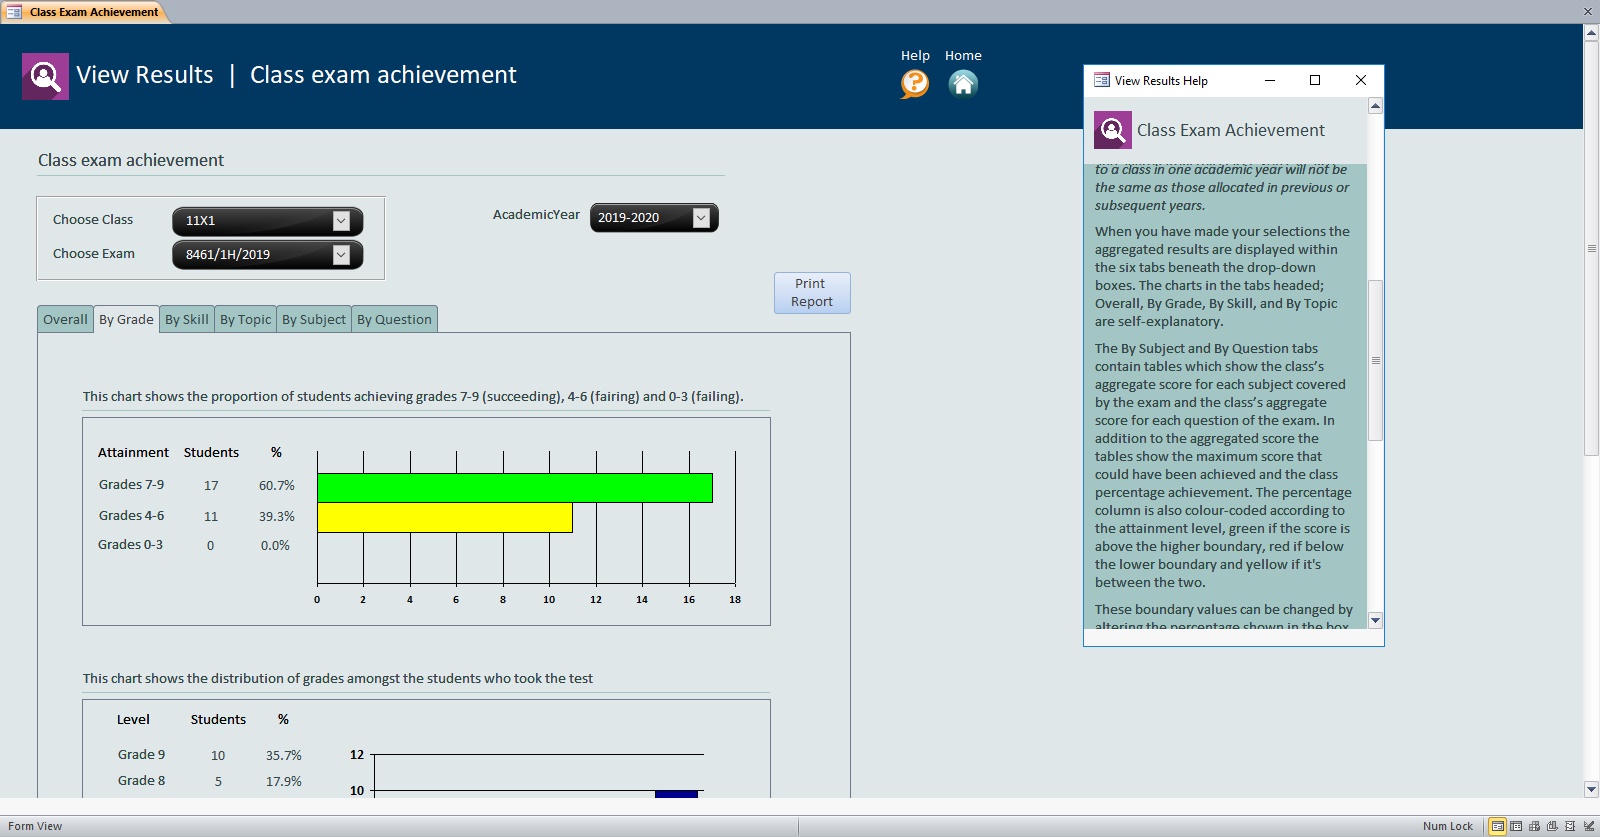Click the 'Grade 9' level row label
Viewport: 1600px width, 837px height.
click(141, 755)
